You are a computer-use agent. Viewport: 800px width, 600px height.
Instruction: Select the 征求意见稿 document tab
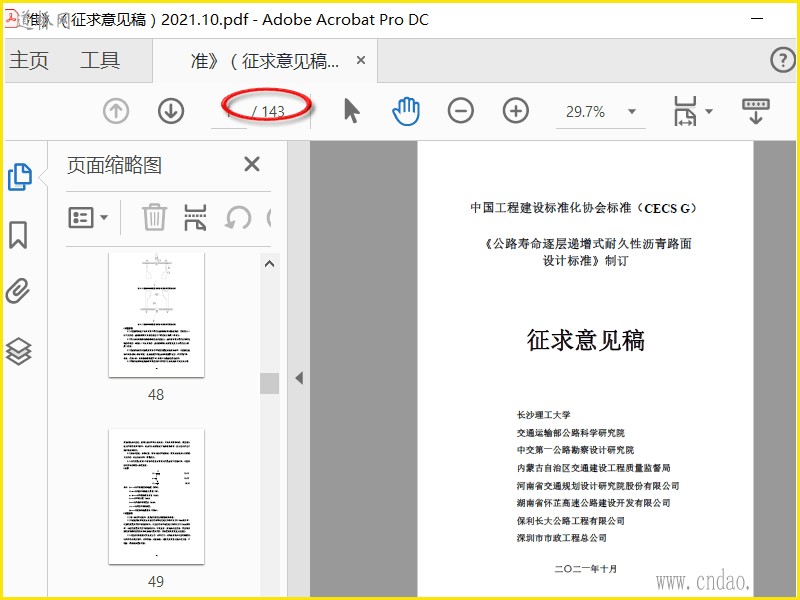(264, 61)
